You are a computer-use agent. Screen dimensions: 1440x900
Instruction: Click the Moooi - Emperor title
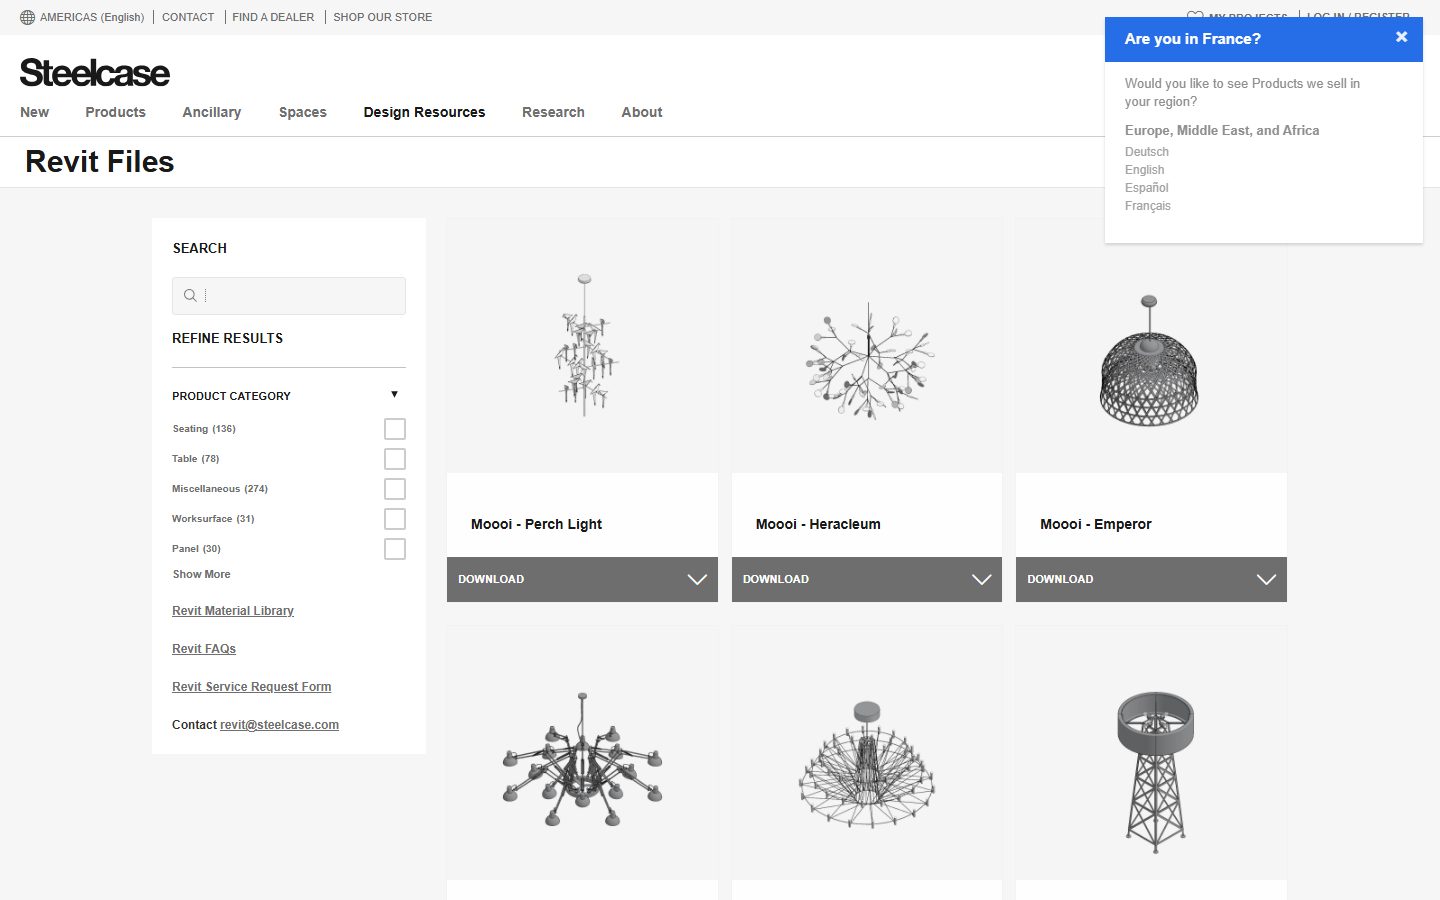coord(1096,524)
